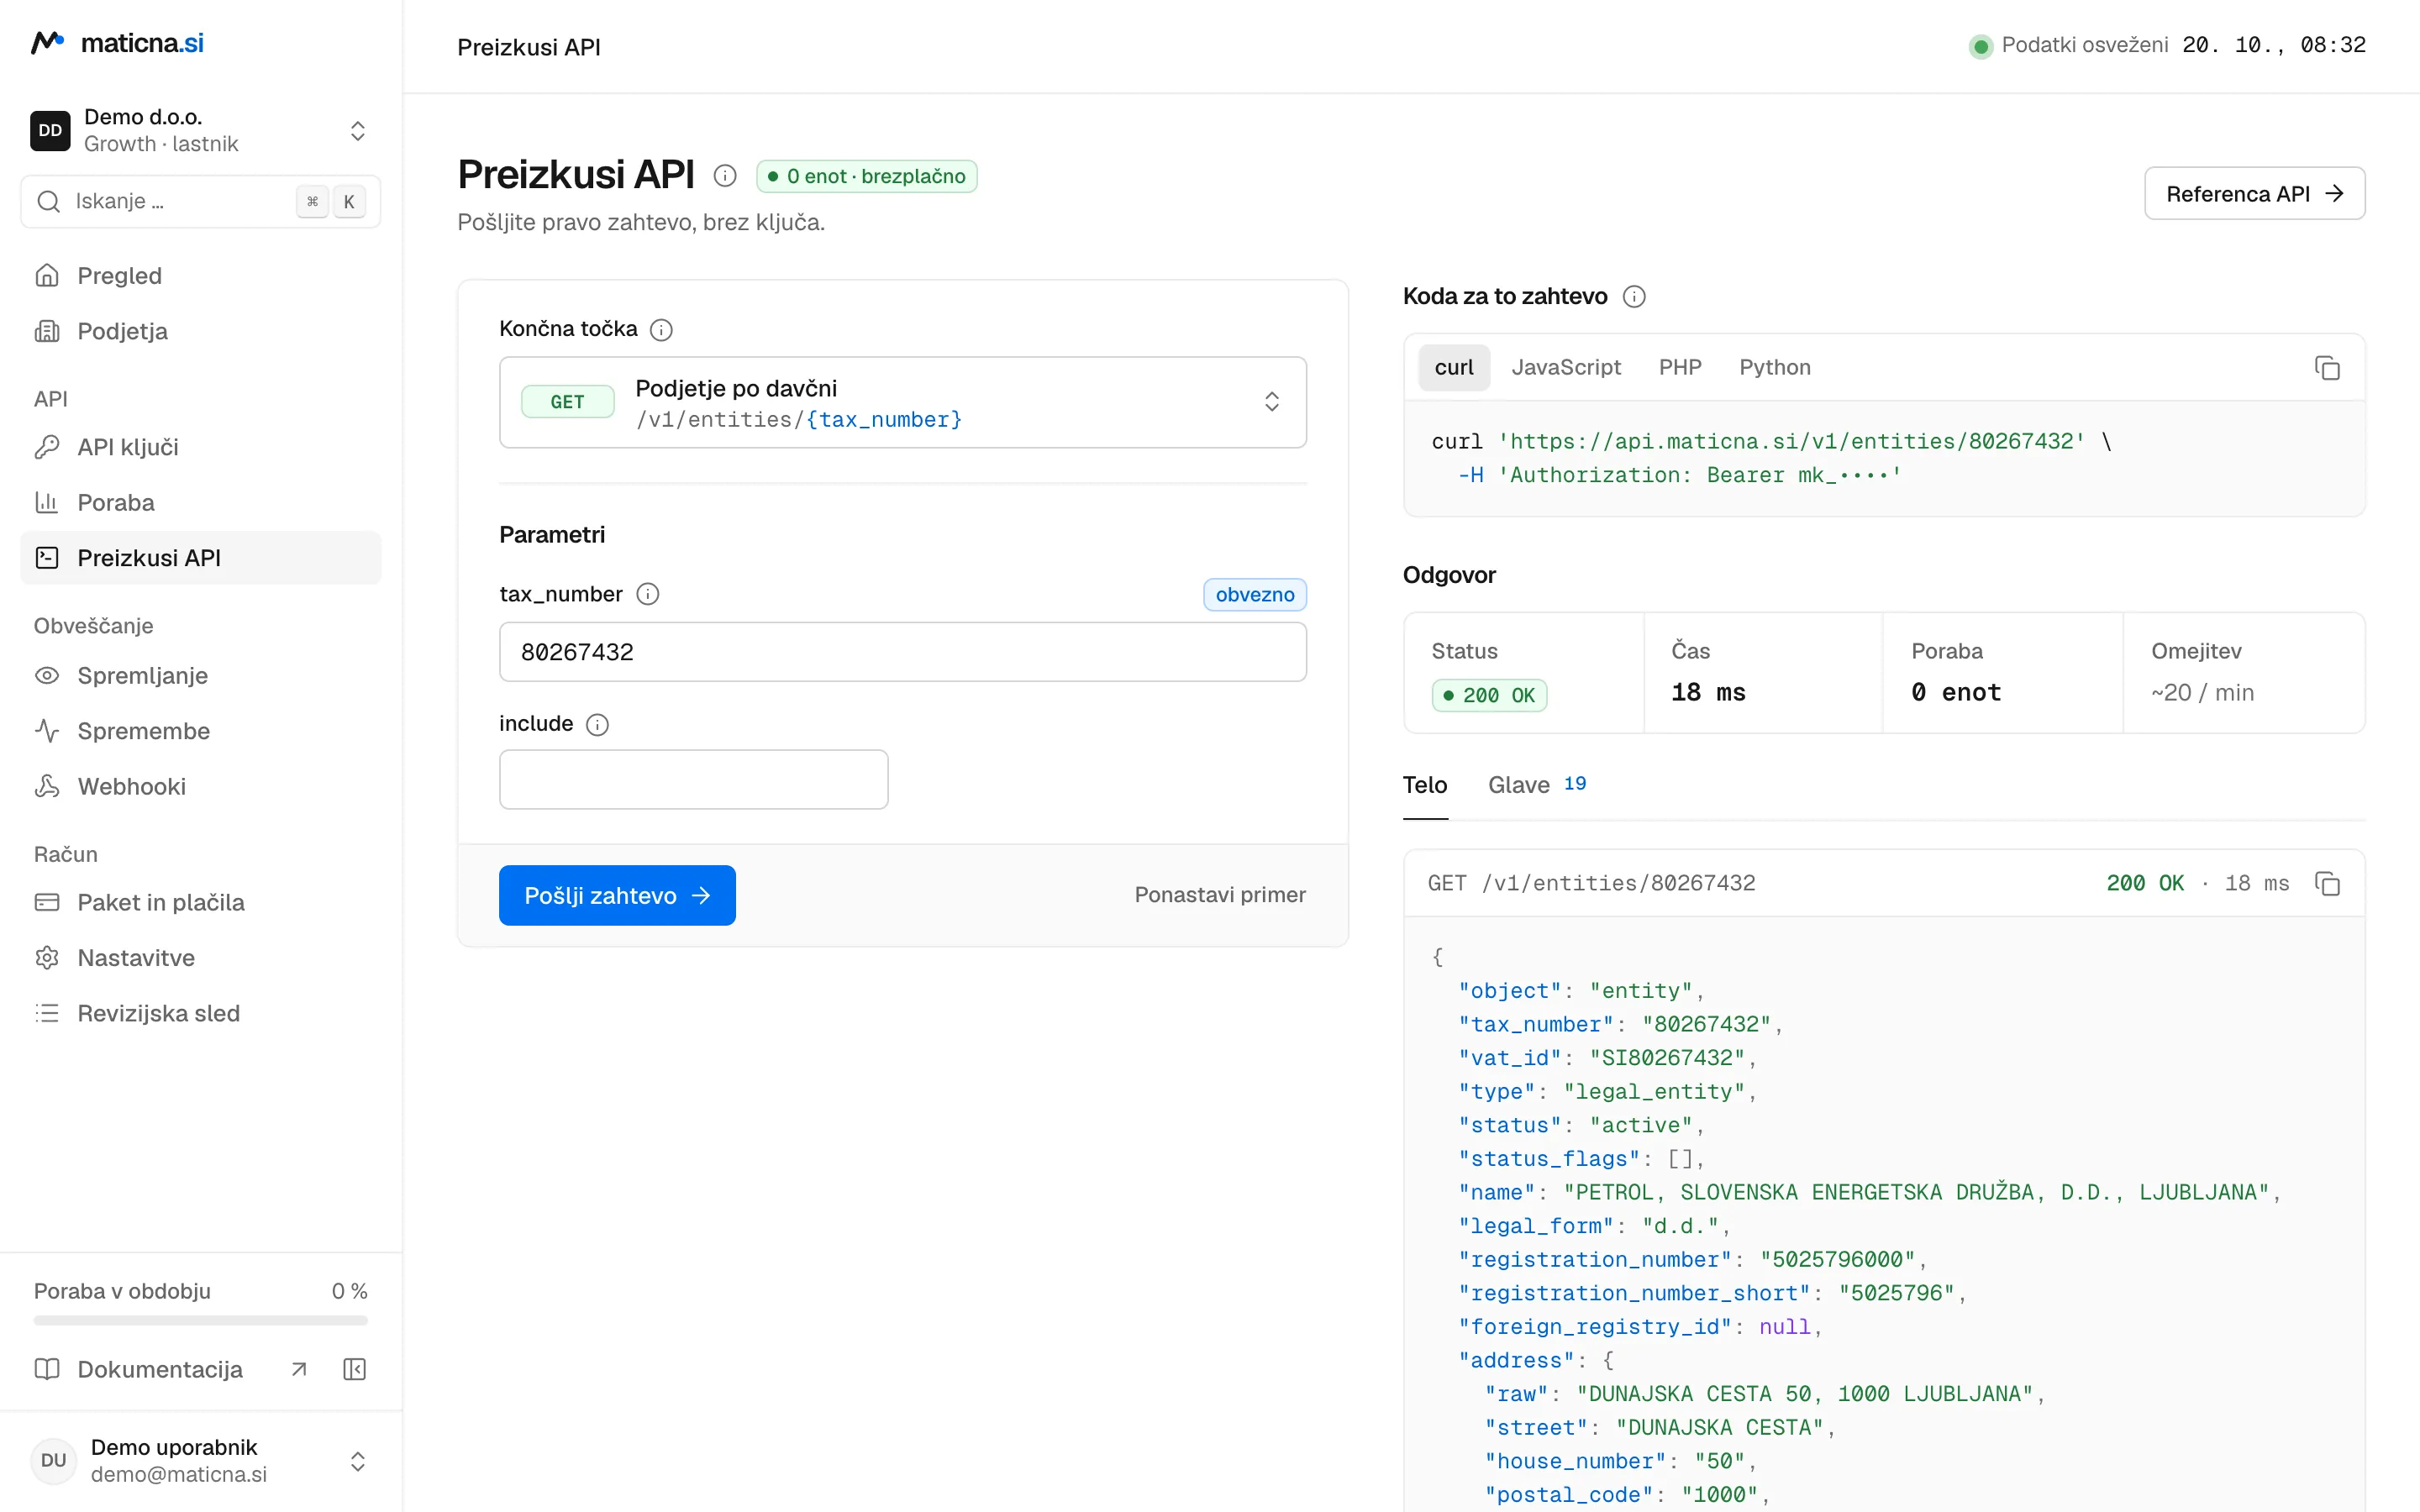Collapse the sidebar panel icon
This screenshot has height=1512, width=2420.
(x=355, y=1369)
